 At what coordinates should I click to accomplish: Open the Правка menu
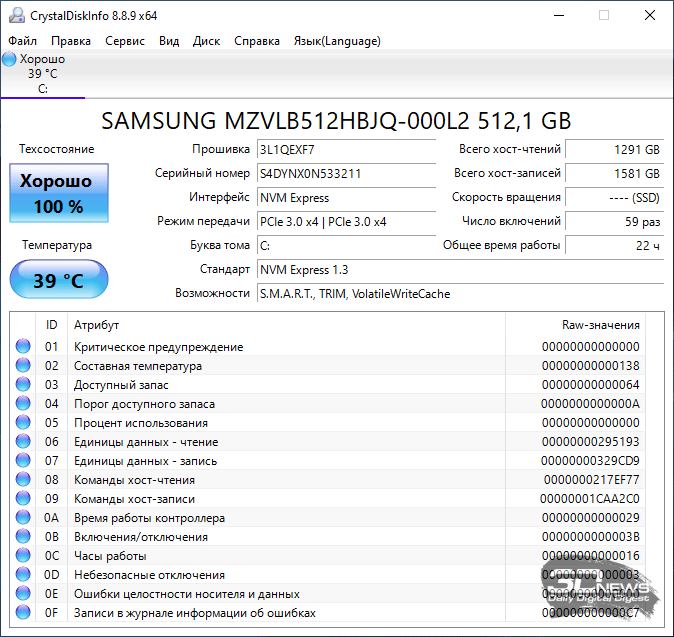(71, 41)
